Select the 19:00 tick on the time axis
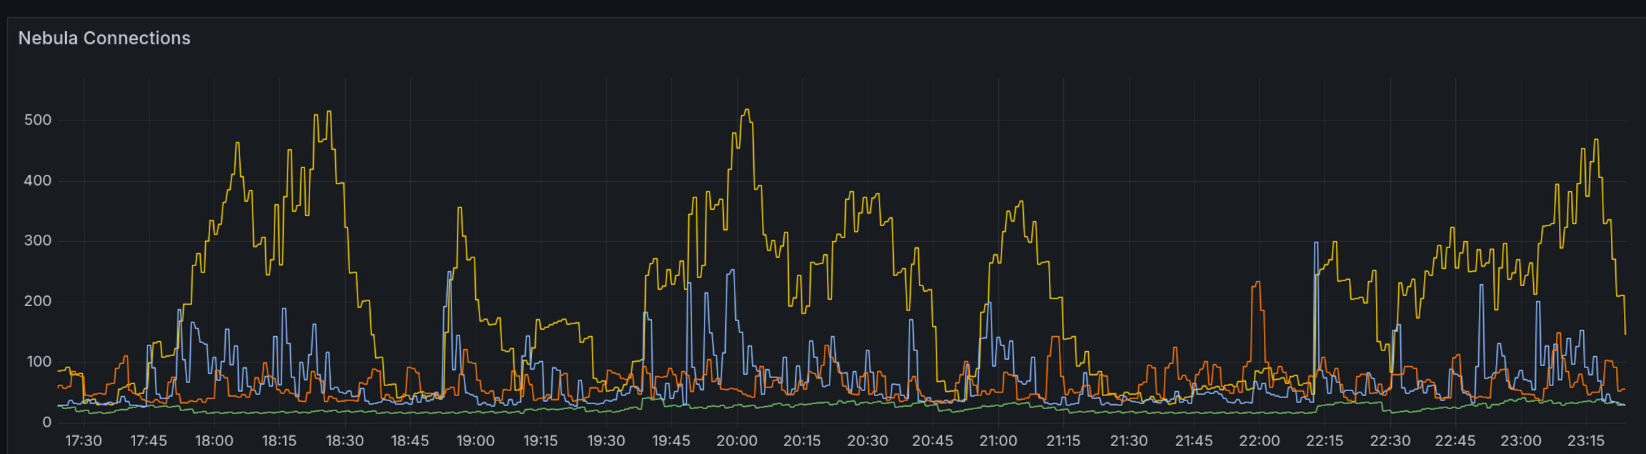This screenshot has height=454, width=1646. (x=475, y=441)
